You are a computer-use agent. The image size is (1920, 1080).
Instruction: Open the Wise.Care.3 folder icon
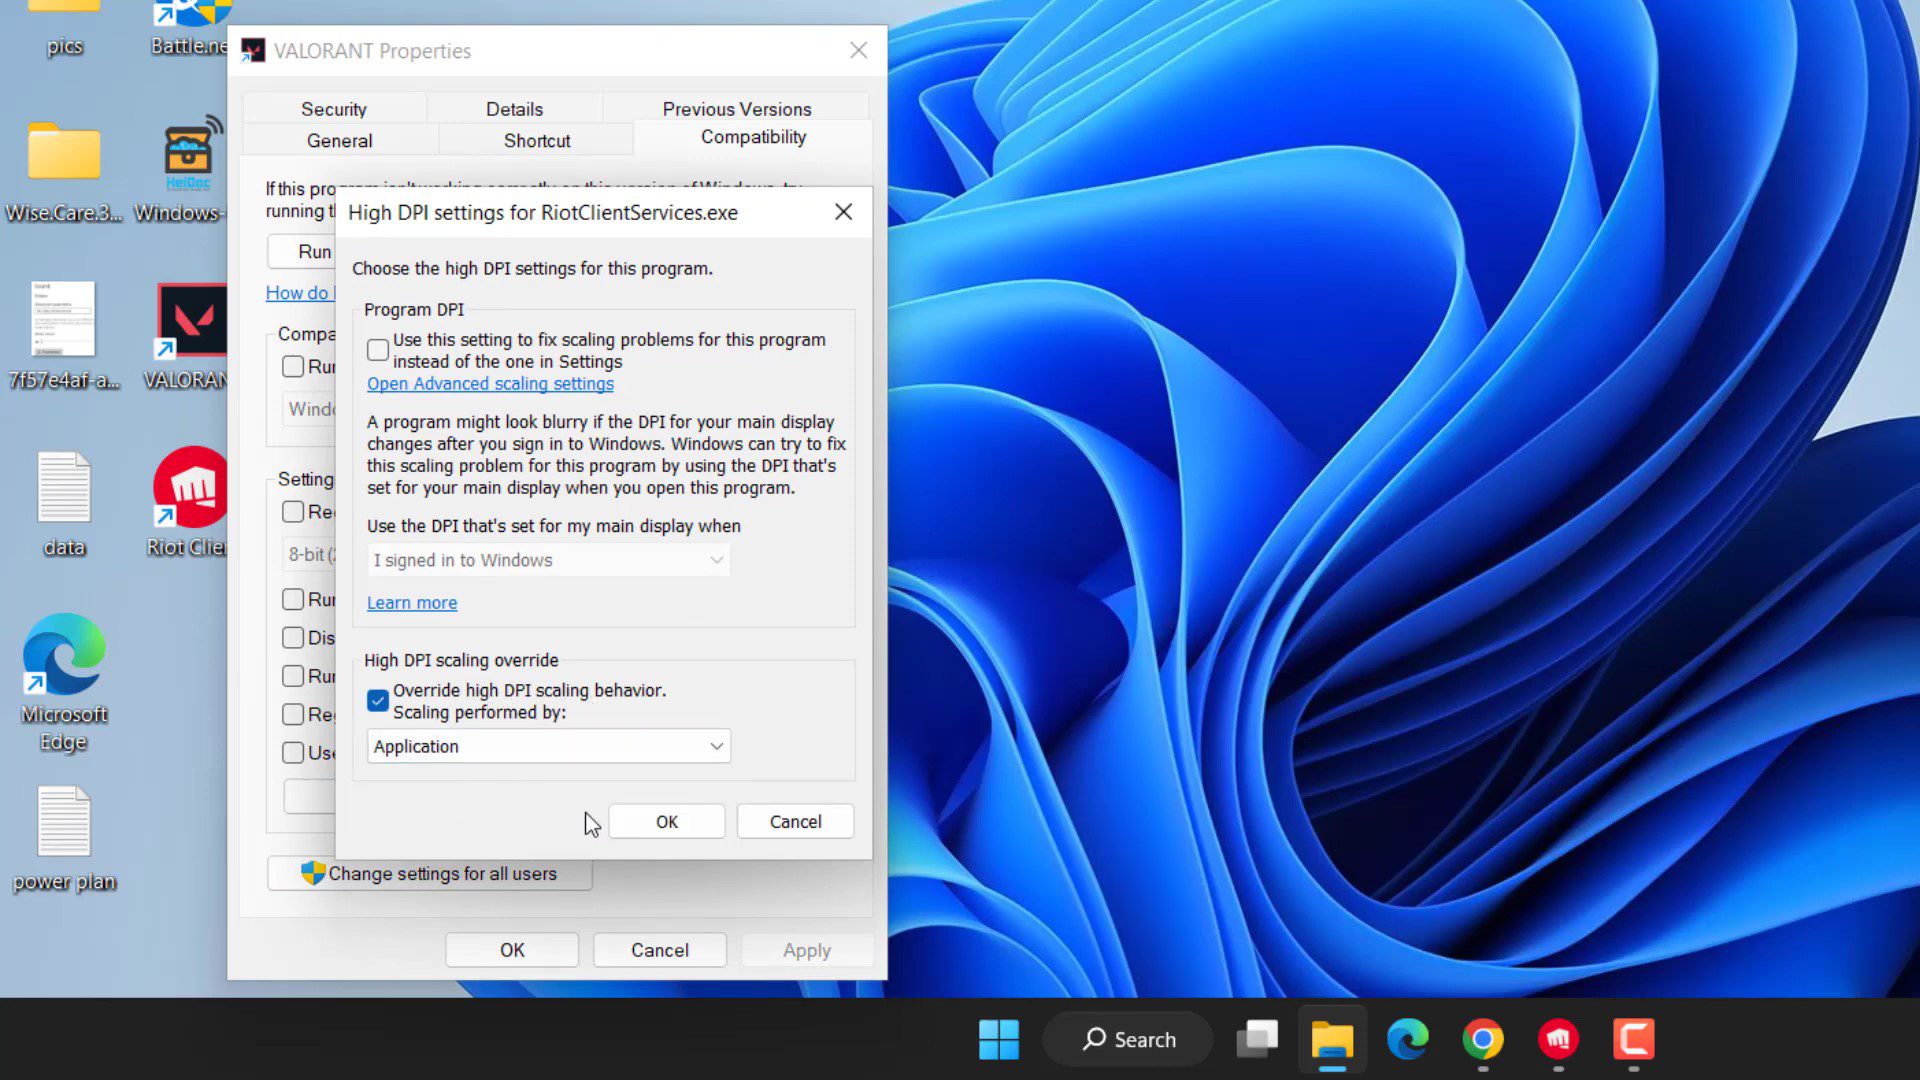[64, 171]
